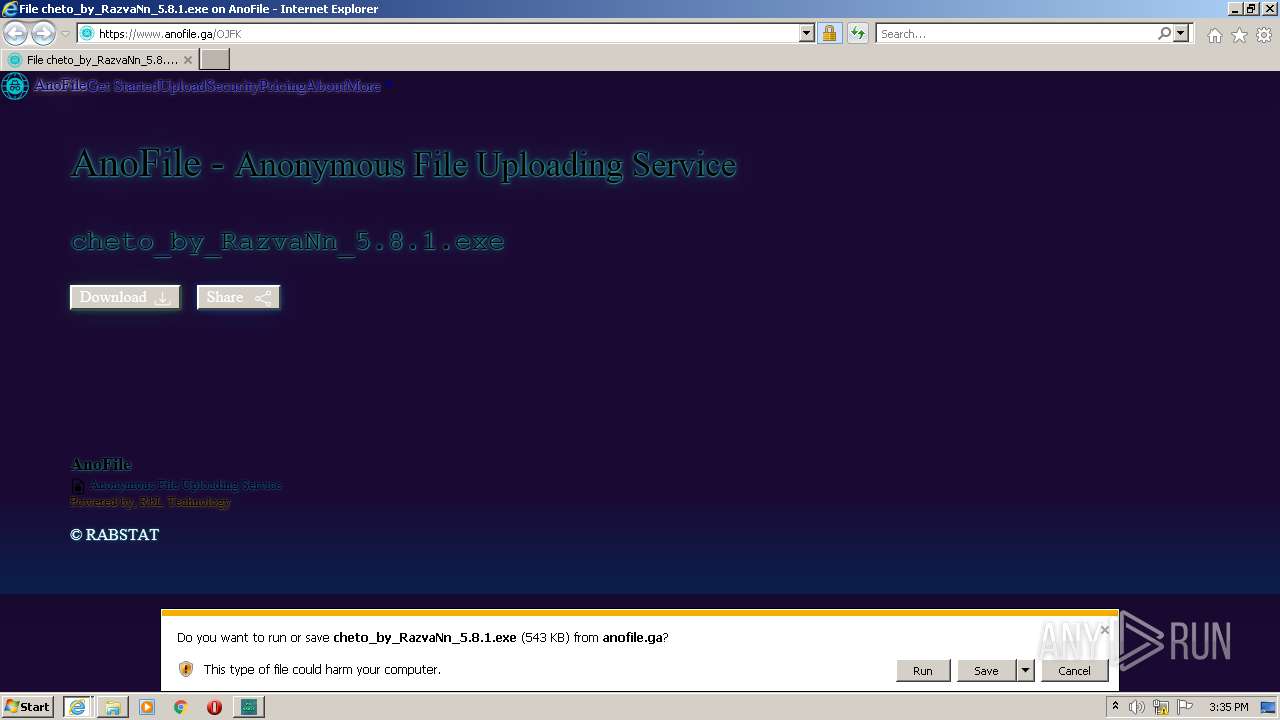Click the network tray icon
The height and width of the screenshot is (720, 1280).
point(1161,707)
